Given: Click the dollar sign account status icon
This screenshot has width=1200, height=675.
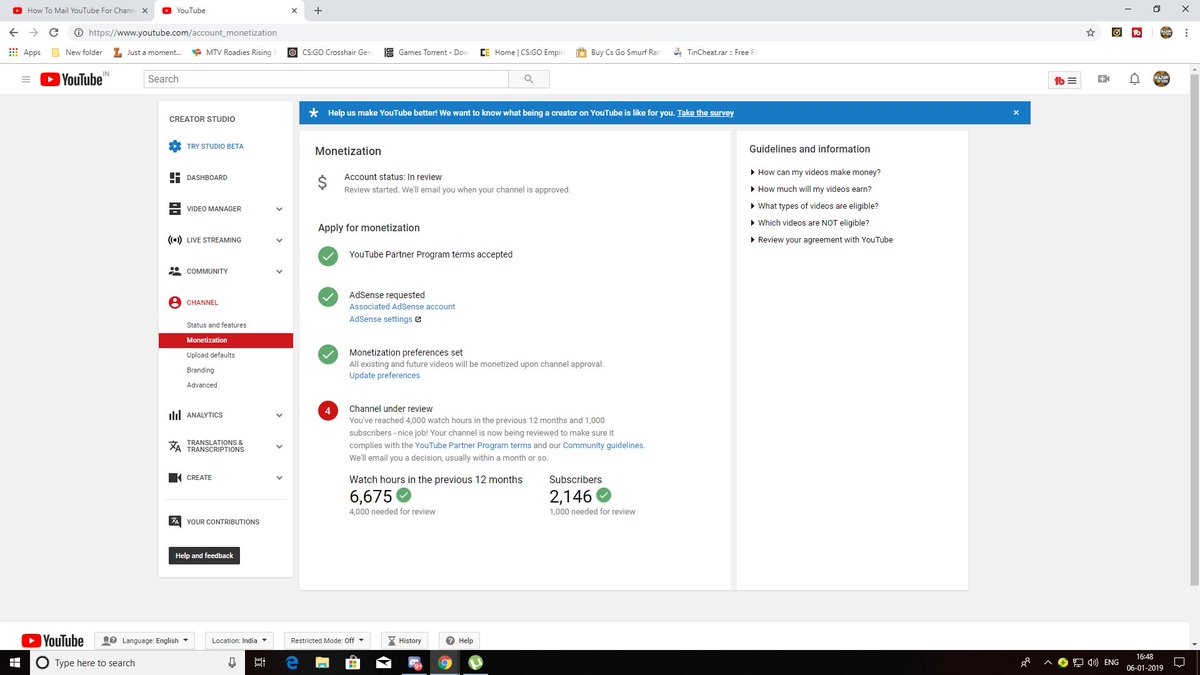Looking at the screenshot, I should pyautogui.click(x=322, y=182).
